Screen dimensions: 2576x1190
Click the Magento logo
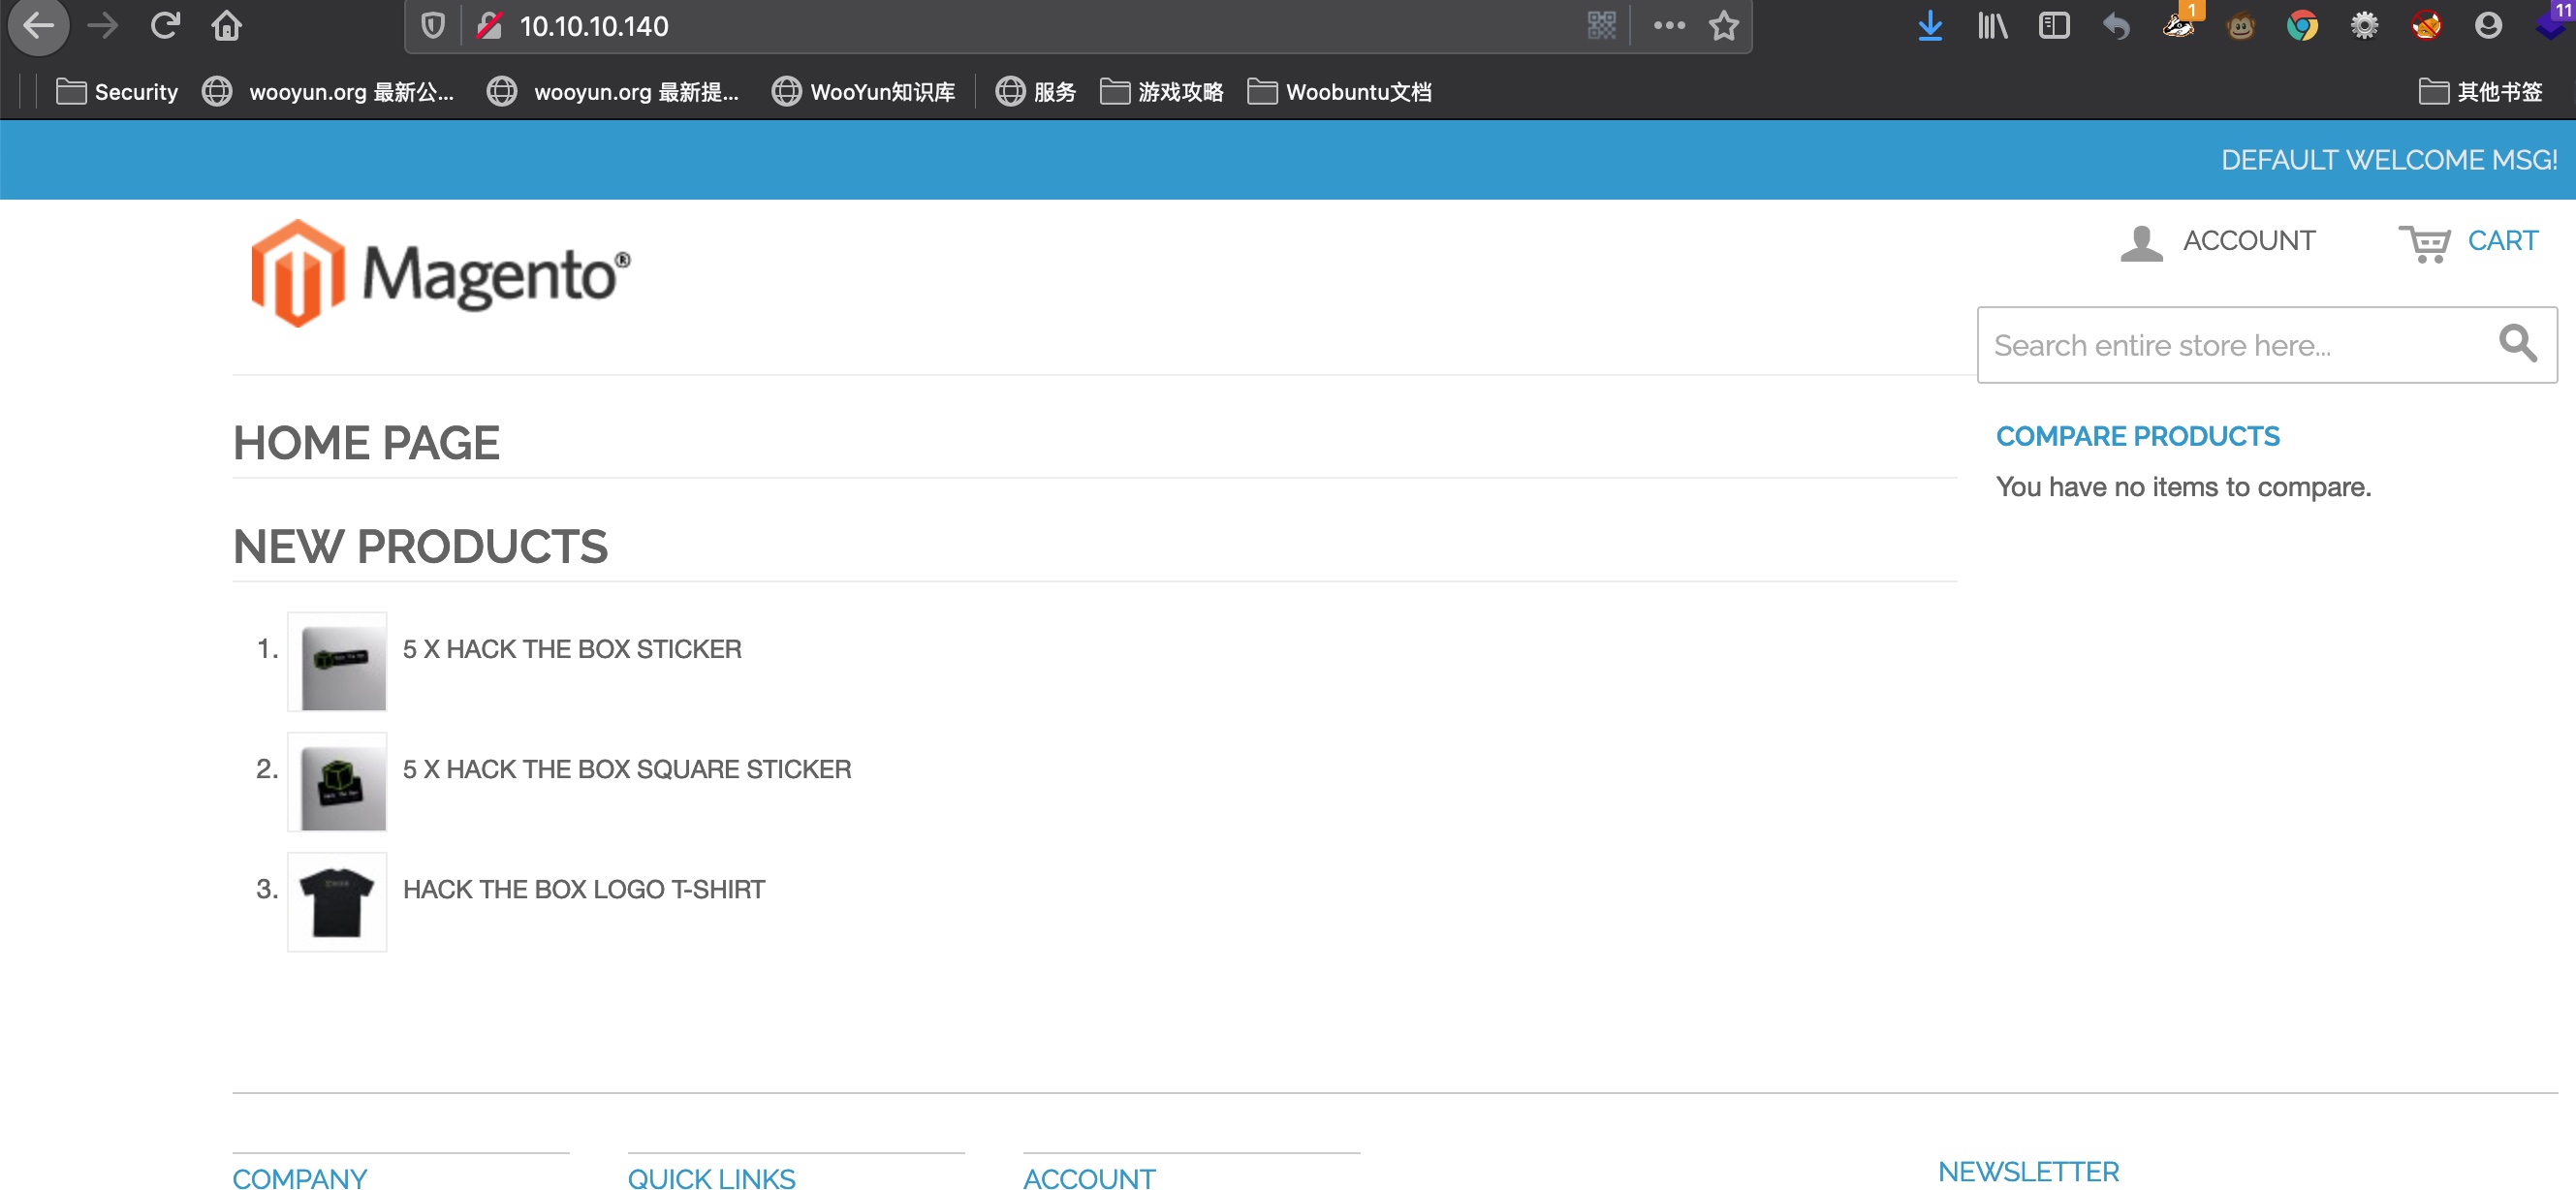(440, 273)
